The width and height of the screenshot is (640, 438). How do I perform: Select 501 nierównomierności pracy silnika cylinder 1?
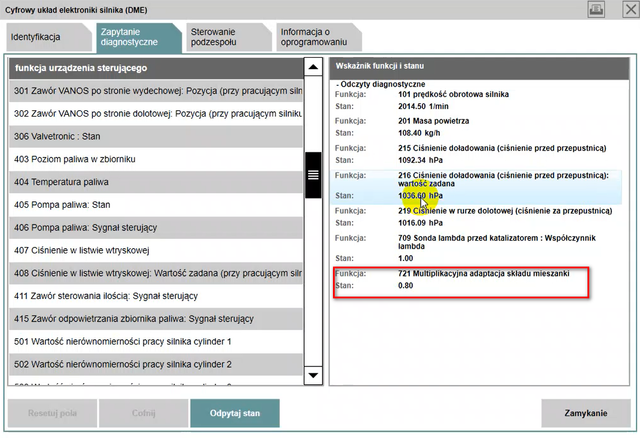156,342
